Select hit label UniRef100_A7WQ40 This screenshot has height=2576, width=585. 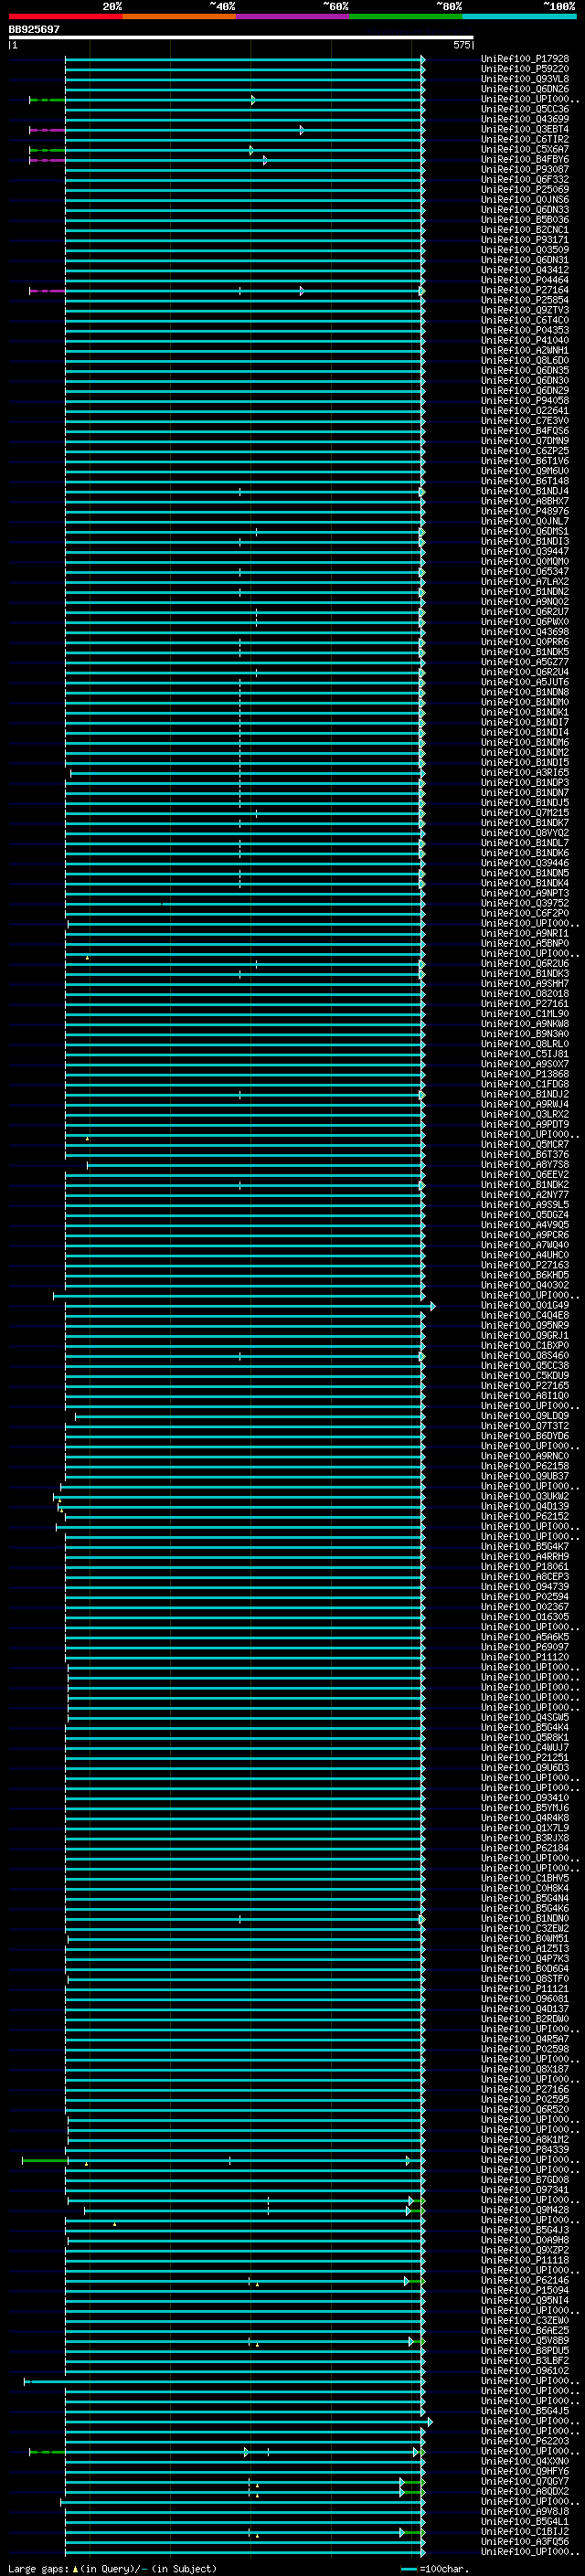(x=524, y=1245)
